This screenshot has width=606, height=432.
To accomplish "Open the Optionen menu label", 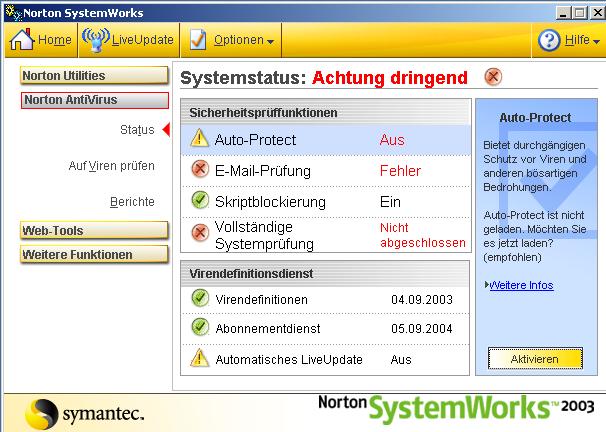I will click(239, 40).
